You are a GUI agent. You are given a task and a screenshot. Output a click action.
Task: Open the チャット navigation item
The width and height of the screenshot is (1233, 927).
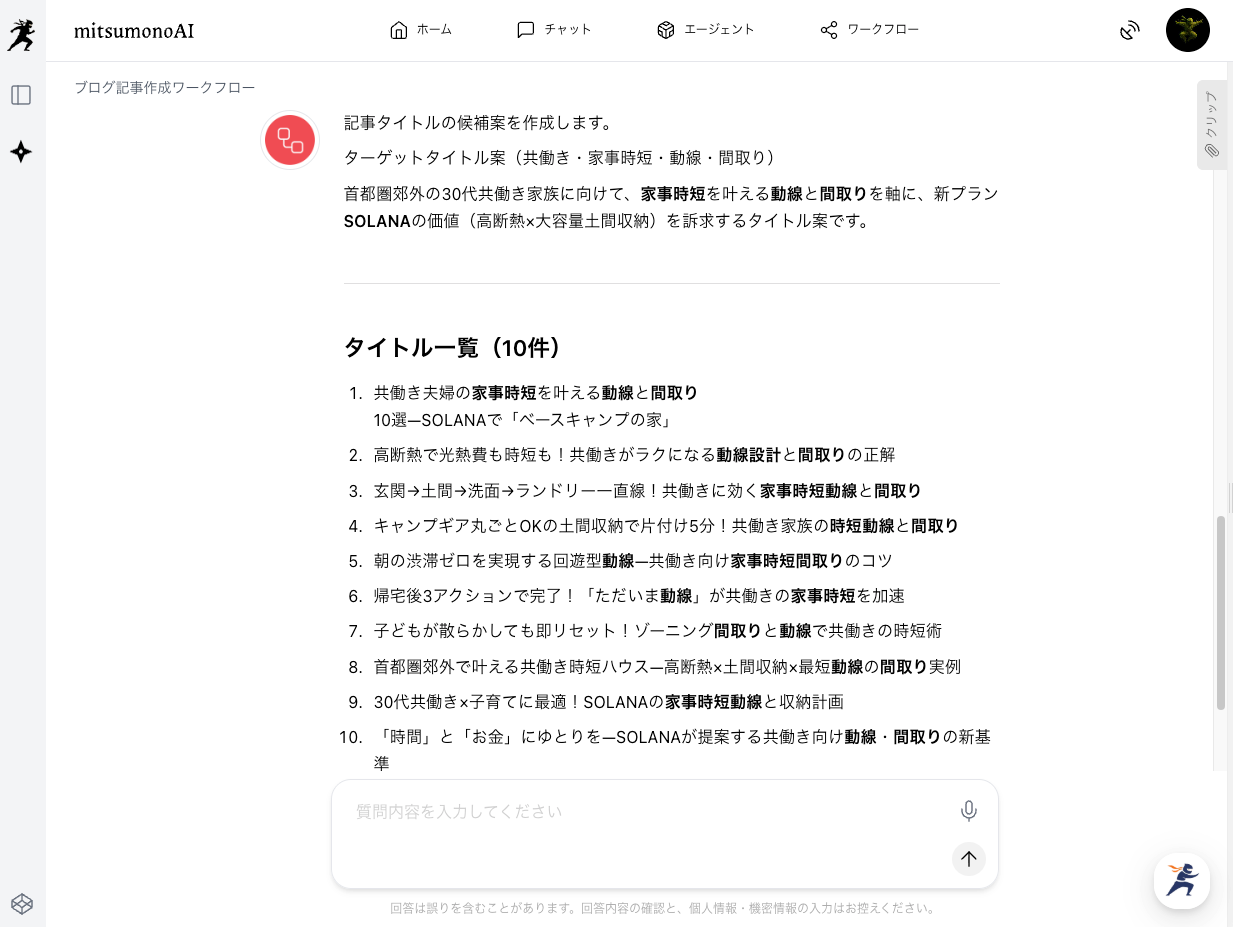coord(554,30)
